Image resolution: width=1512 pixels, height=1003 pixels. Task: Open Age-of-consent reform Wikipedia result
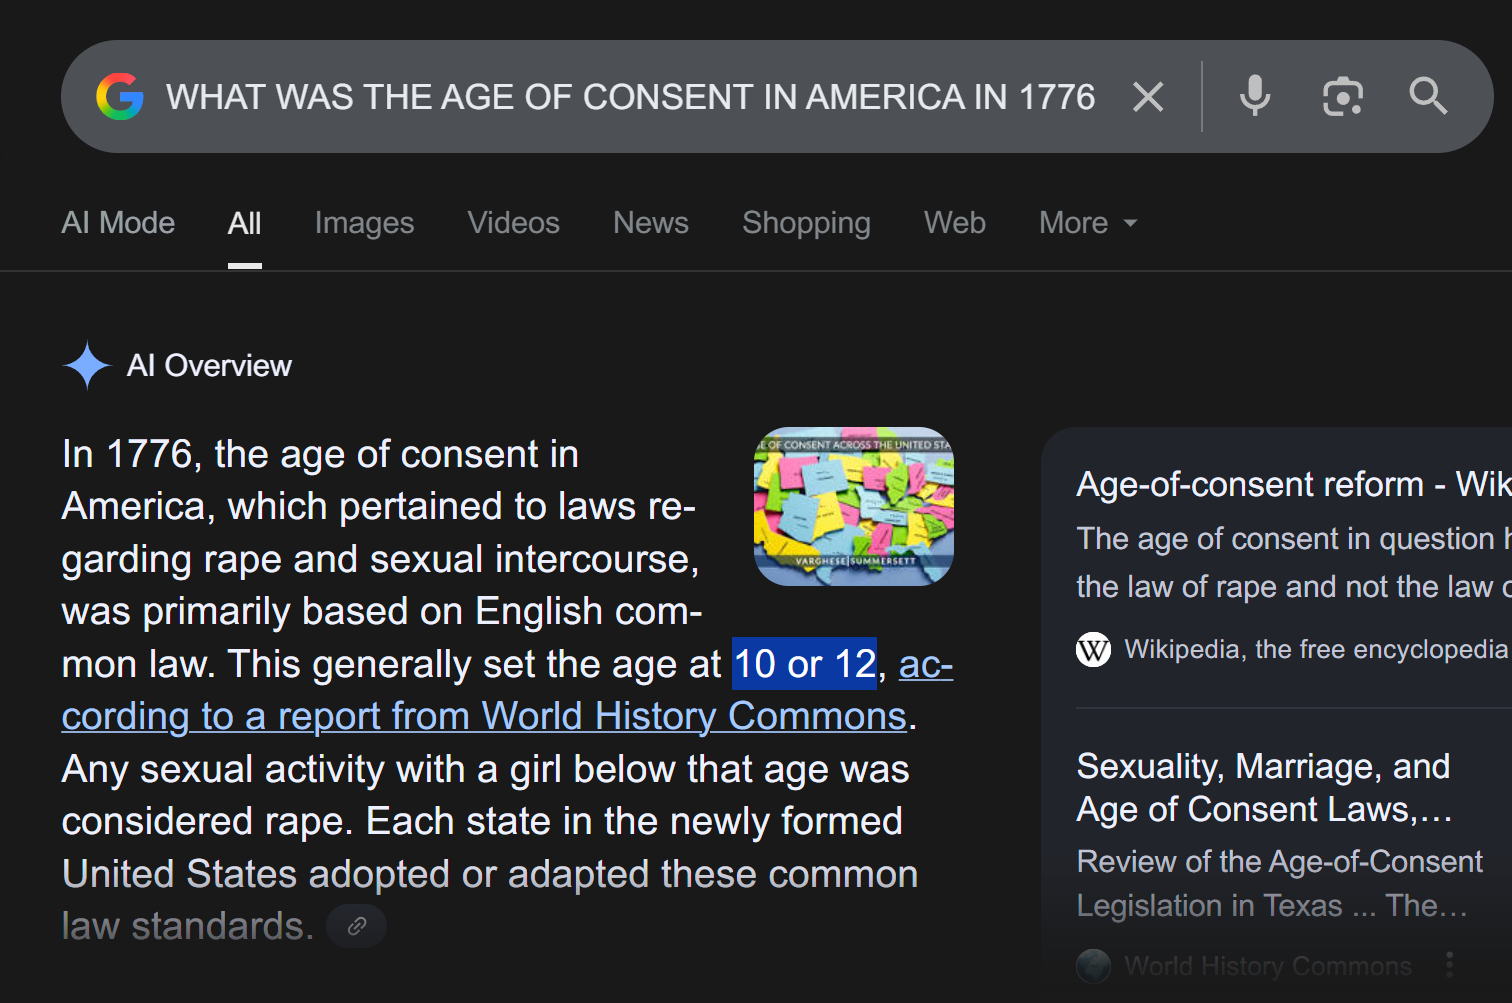(1294, 484)
